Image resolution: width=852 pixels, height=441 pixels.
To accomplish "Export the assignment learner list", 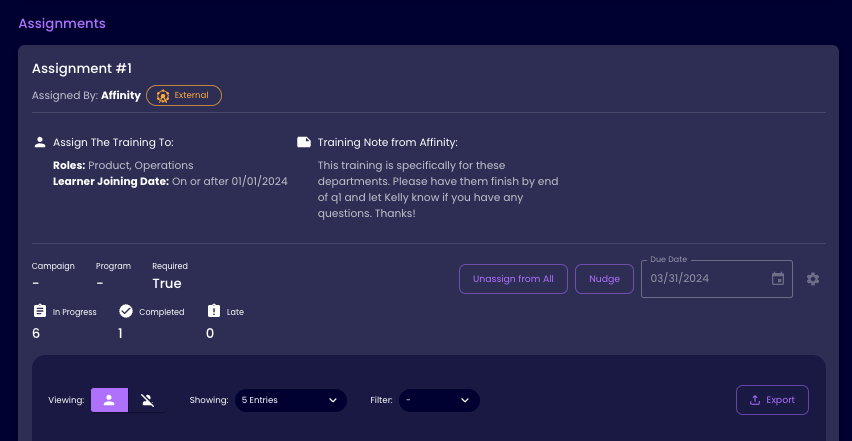I will tap(772, 400).
